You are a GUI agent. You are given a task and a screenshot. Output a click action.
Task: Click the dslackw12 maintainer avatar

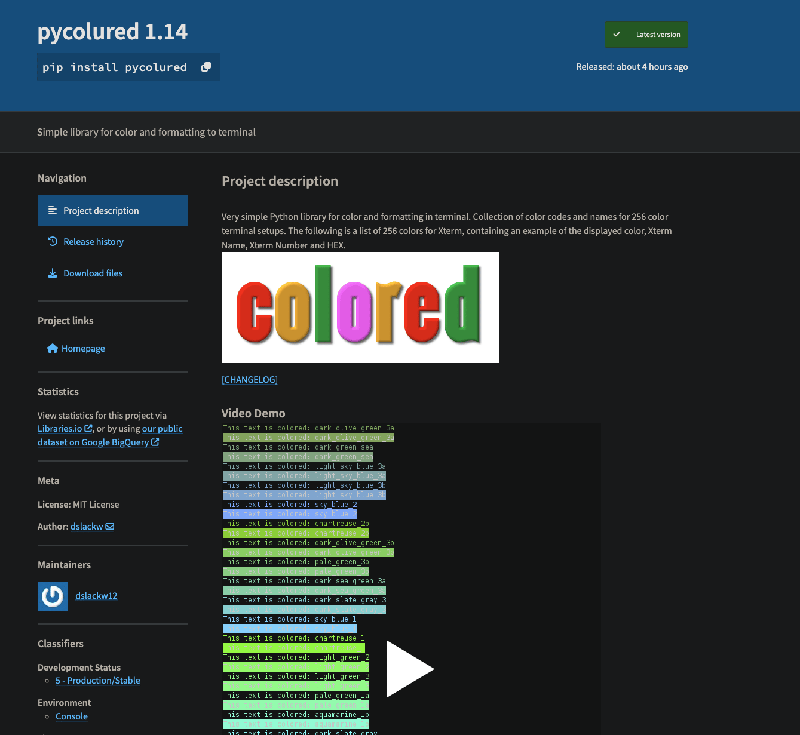point(53,596)
